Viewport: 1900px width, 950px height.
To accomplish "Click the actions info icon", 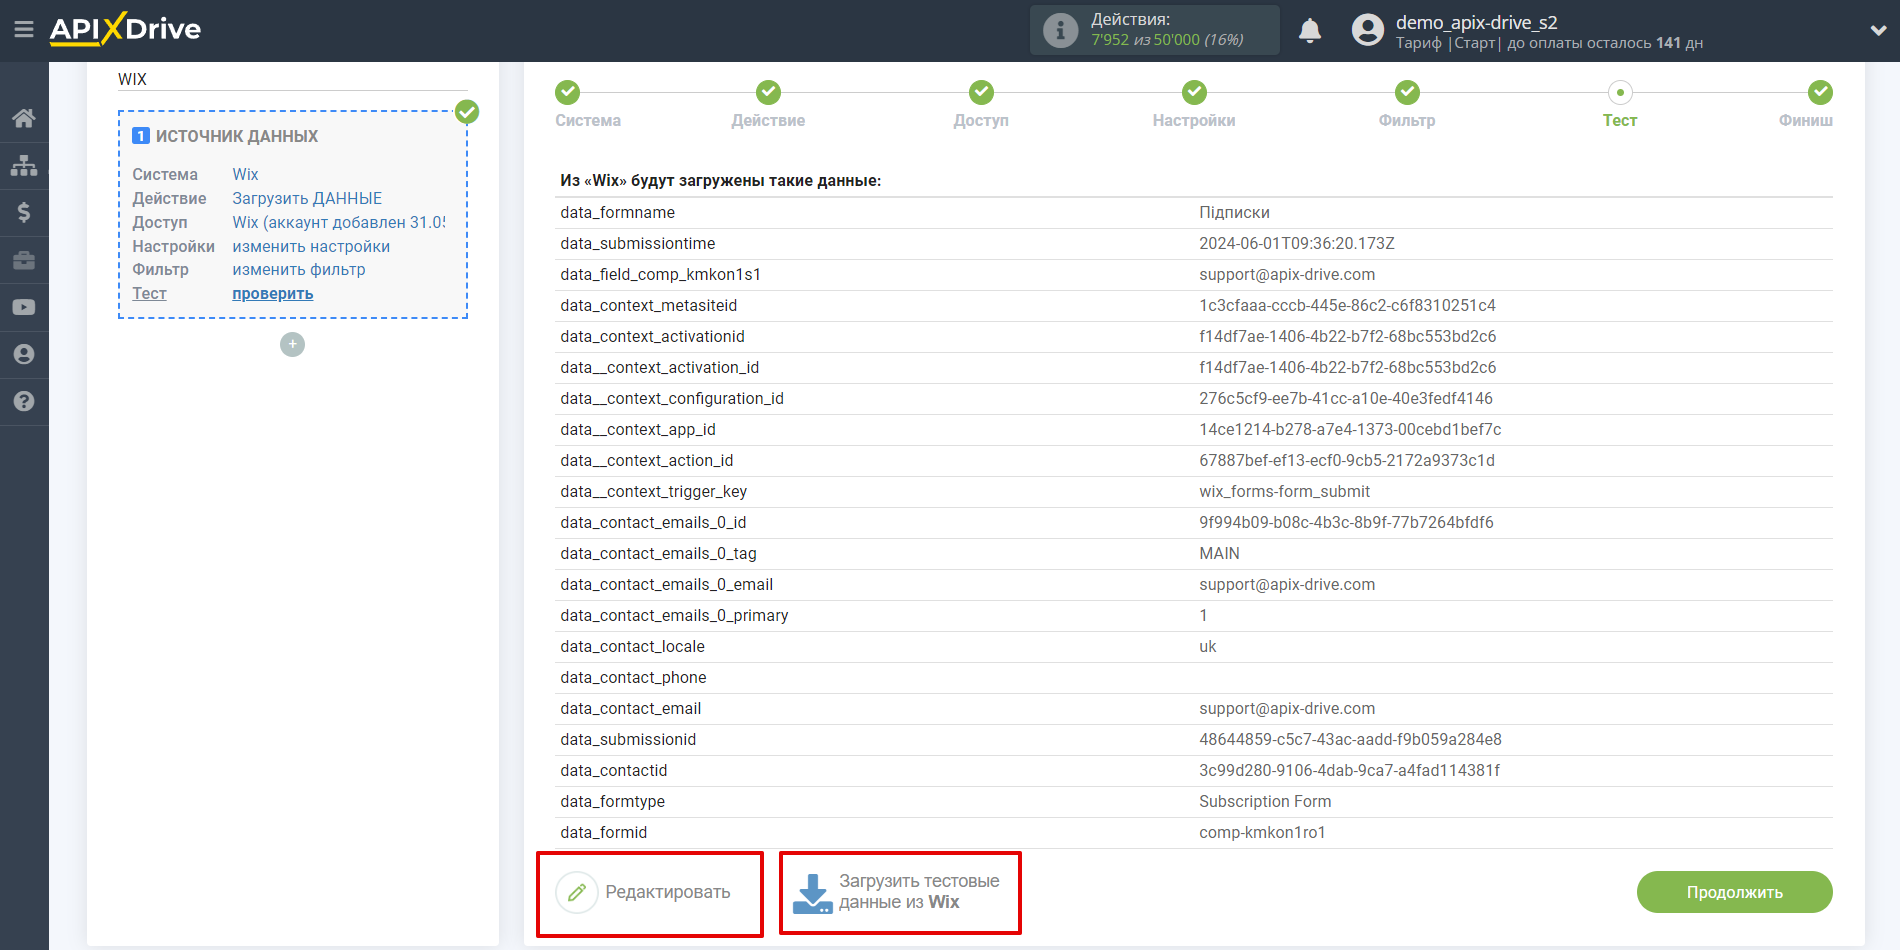I will coord(1060,30).
